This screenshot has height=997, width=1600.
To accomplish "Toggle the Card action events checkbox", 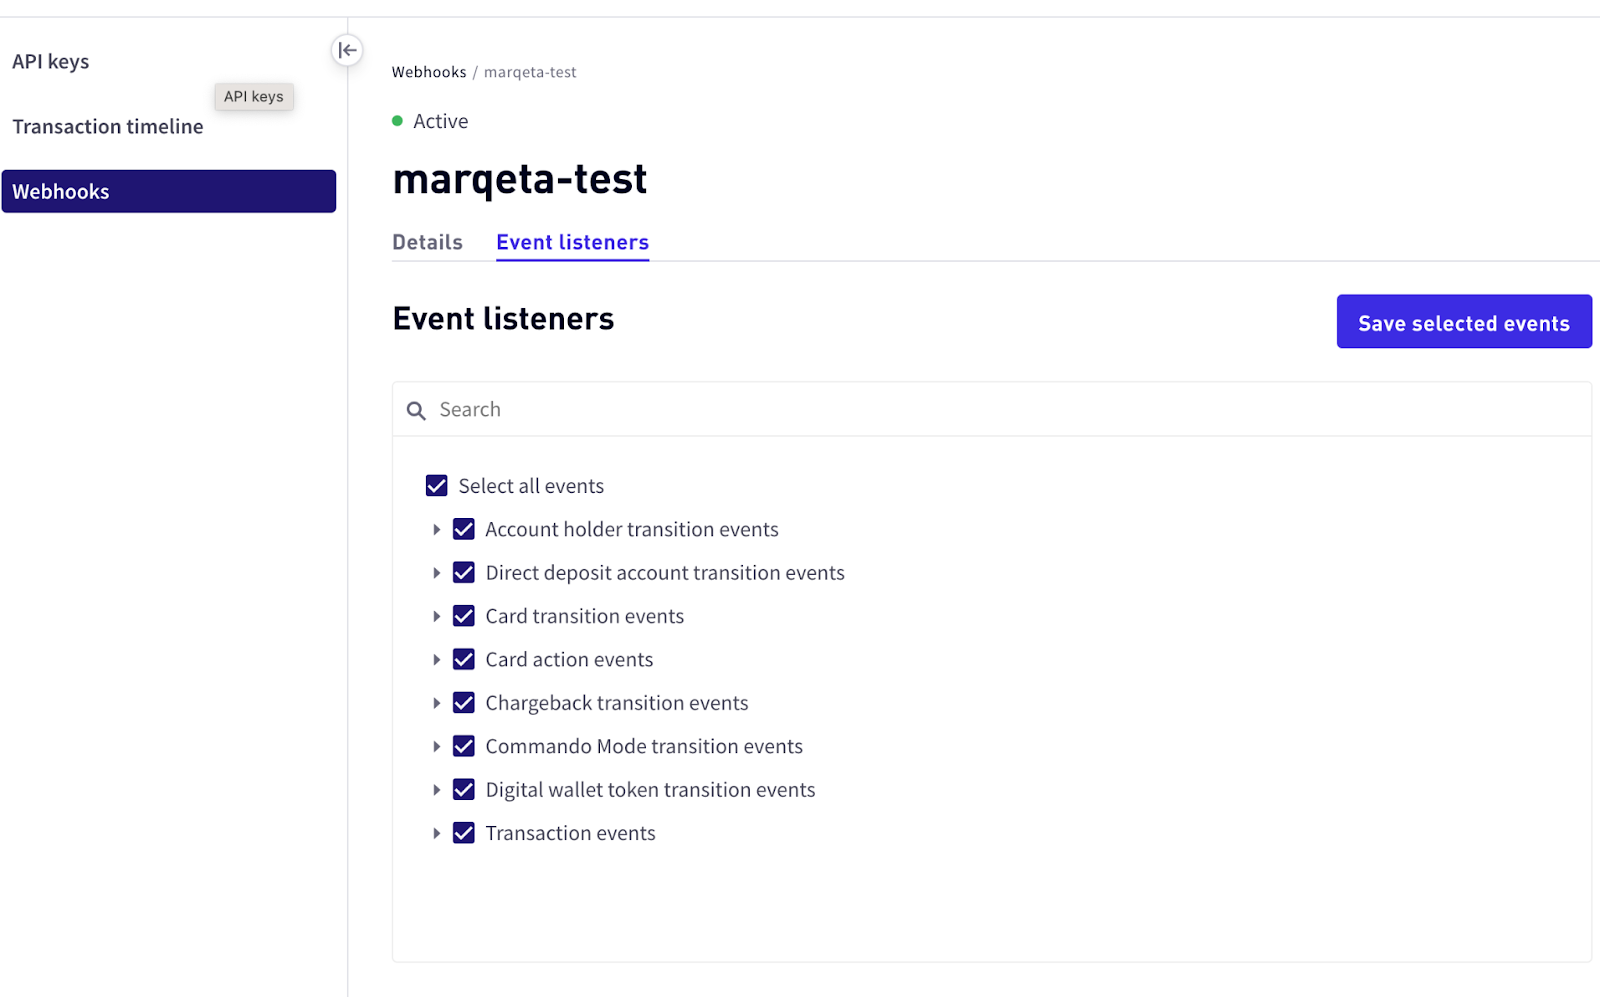I will (464, 659).
